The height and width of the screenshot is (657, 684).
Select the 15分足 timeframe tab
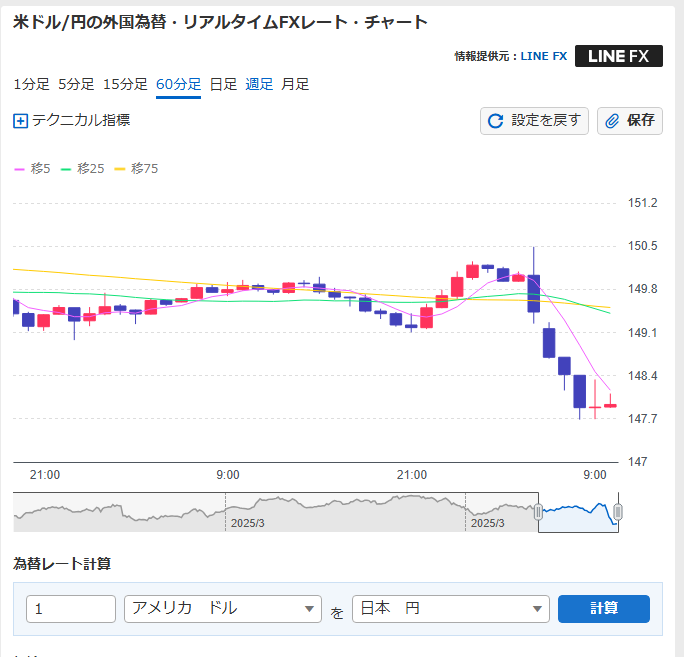(x=125, y=84)
